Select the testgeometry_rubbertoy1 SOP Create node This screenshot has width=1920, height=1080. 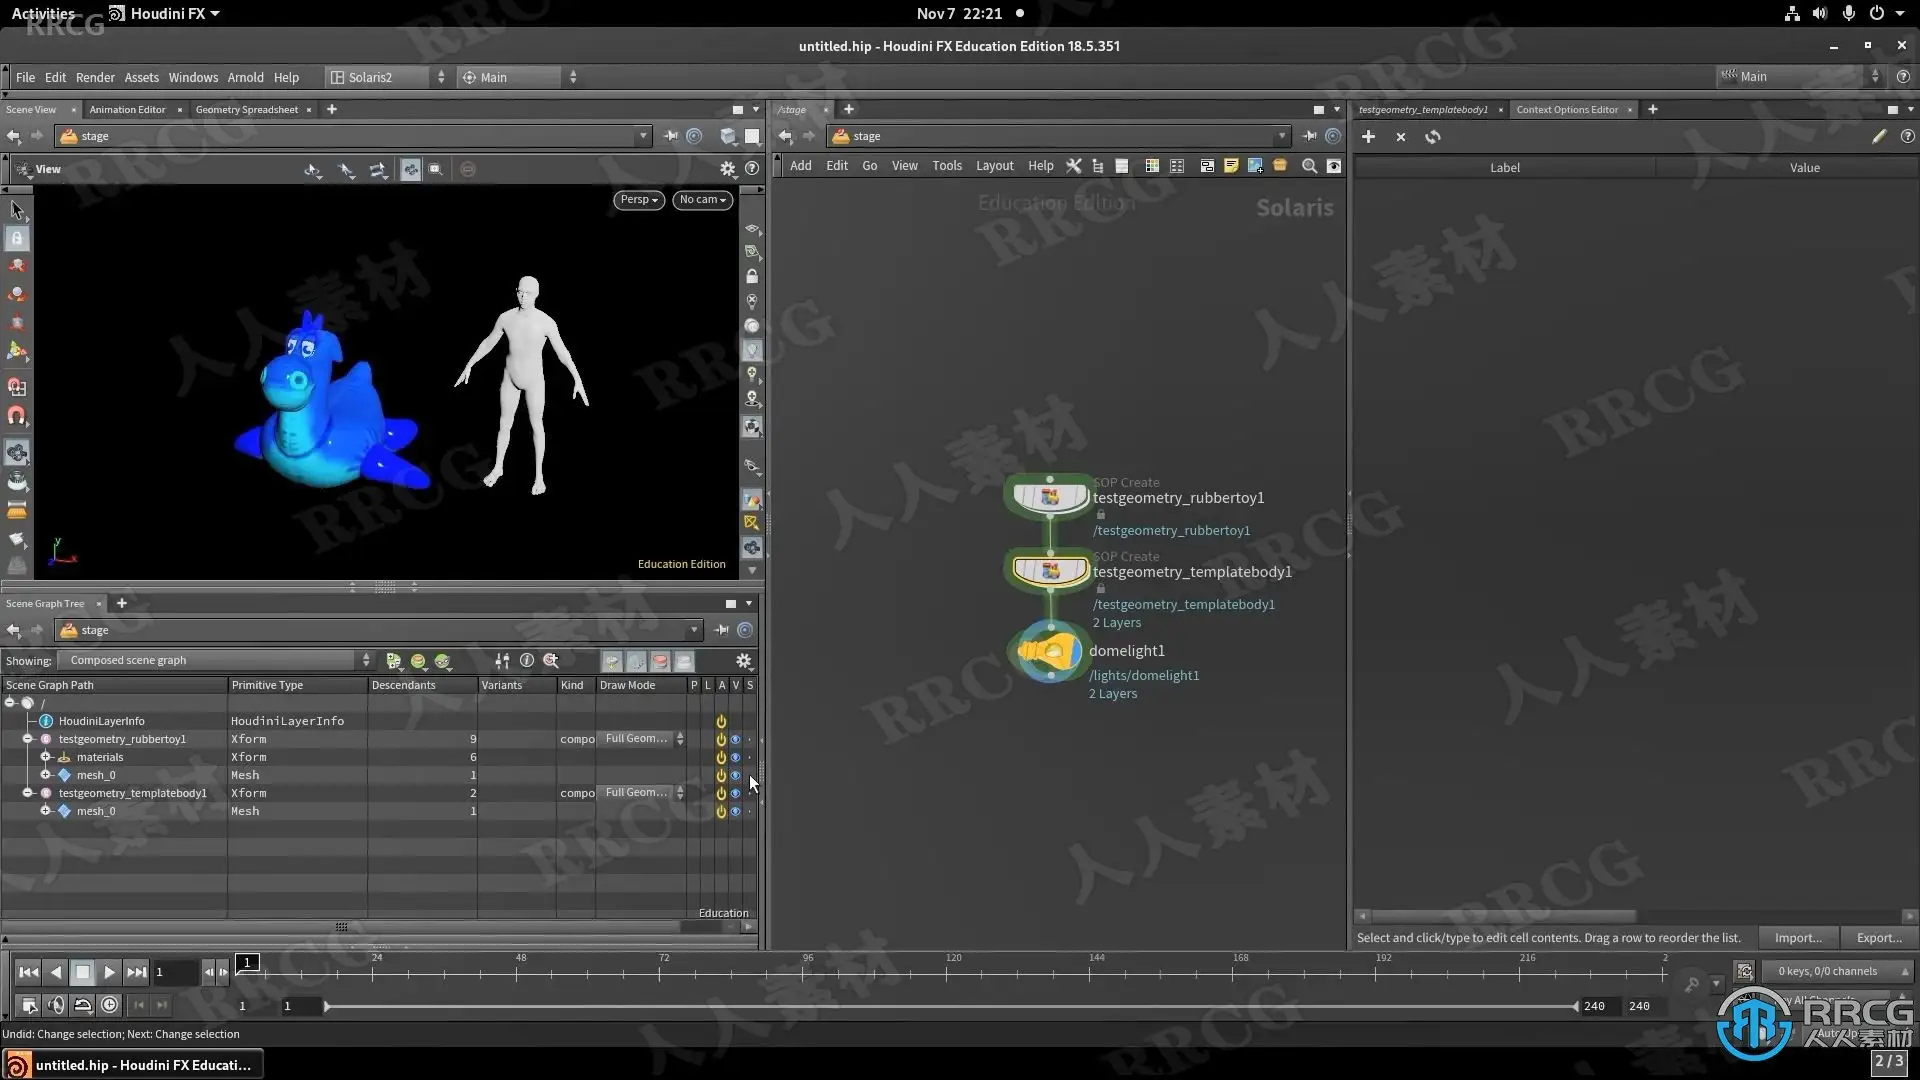(x=1049, y=497)
